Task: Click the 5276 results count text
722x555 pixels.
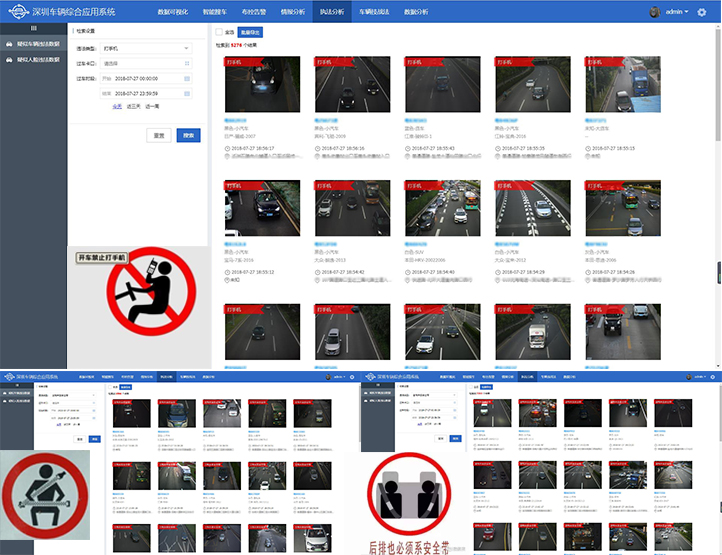Action: point(236,45)
